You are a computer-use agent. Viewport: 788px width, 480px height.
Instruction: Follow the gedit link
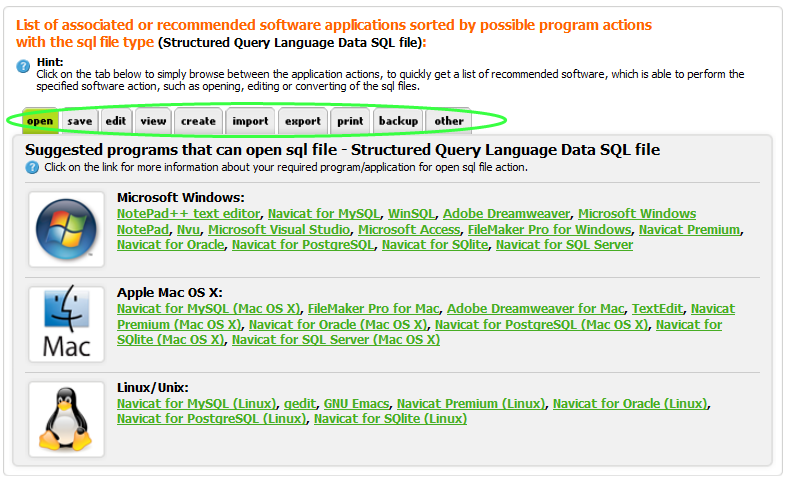pos(300,404)
